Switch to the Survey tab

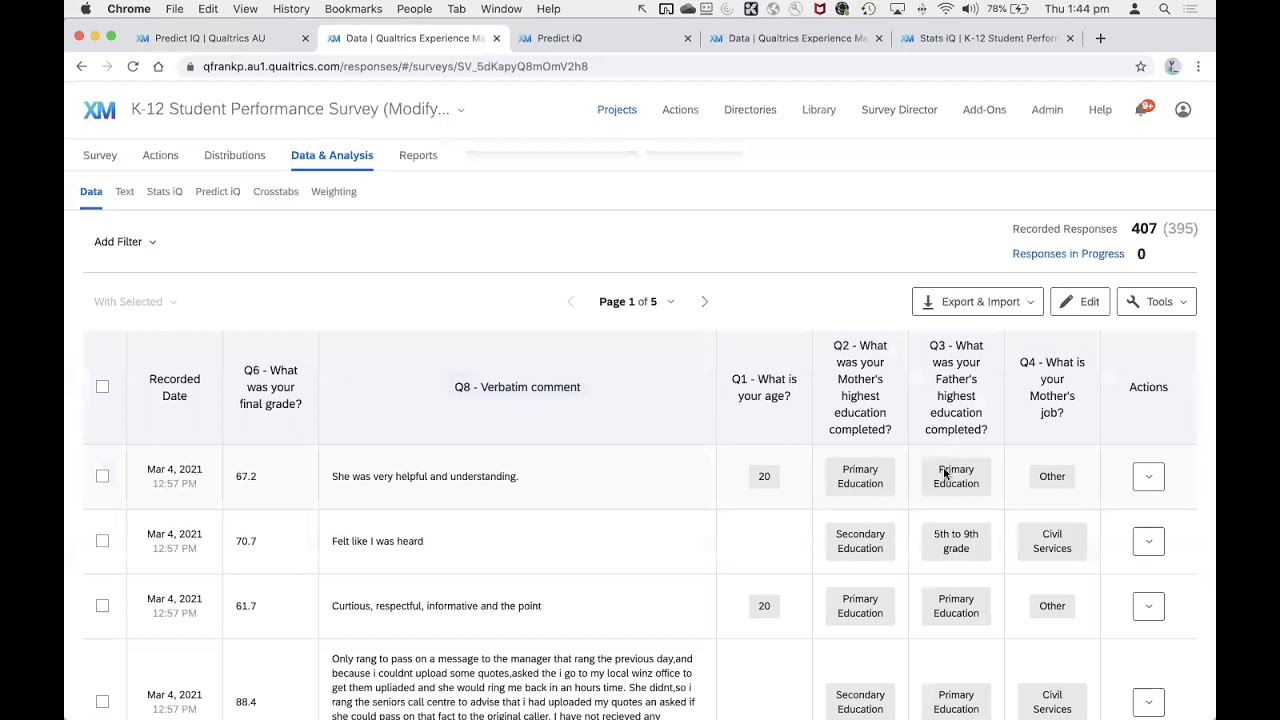point(100,155)
